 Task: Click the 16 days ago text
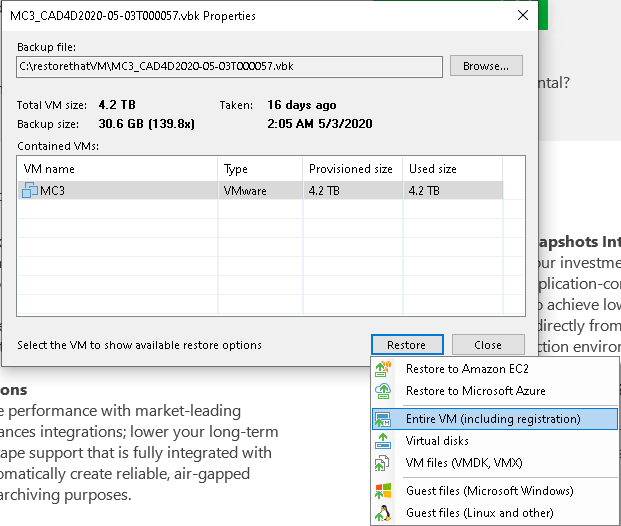tap(302, 105)
